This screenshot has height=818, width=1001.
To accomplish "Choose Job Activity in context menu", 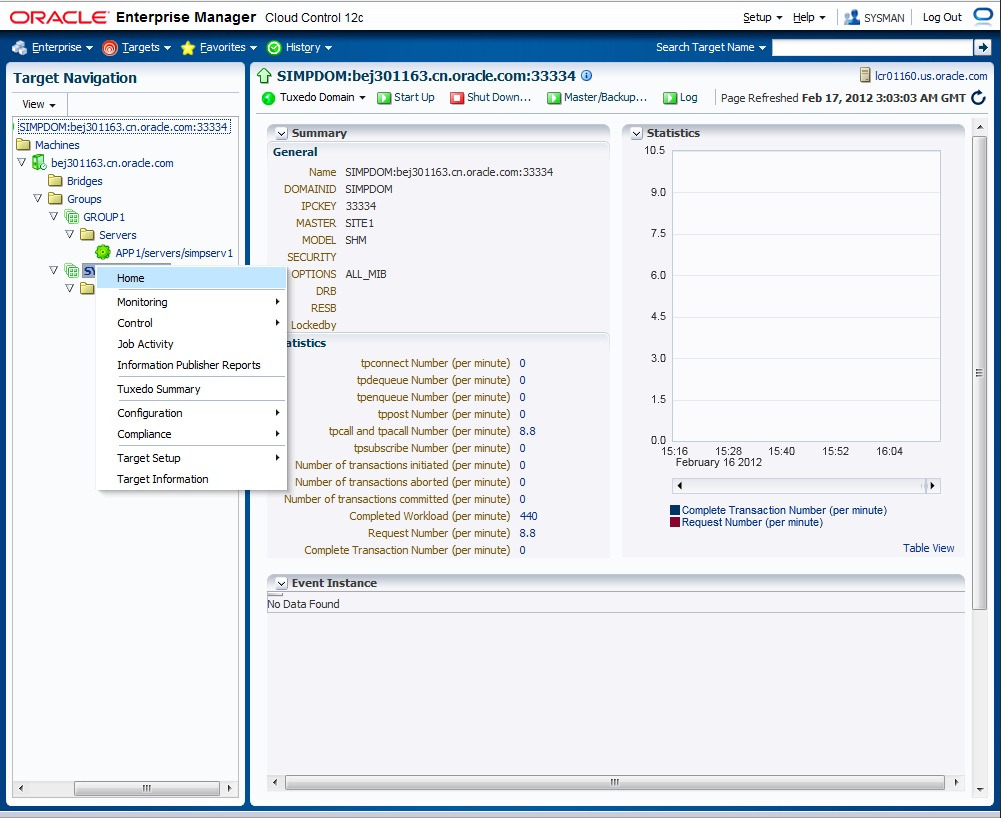I will pos(145,344).
